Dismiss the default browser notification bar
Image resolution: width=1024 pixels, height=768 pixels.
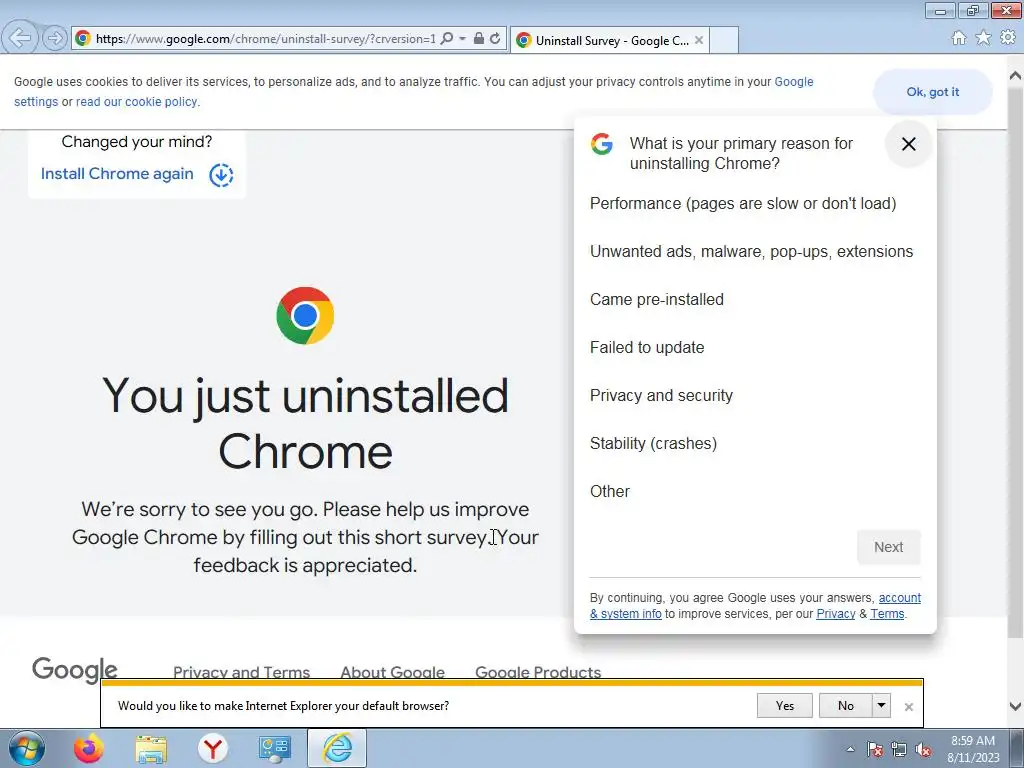click(x=908, y=707)
